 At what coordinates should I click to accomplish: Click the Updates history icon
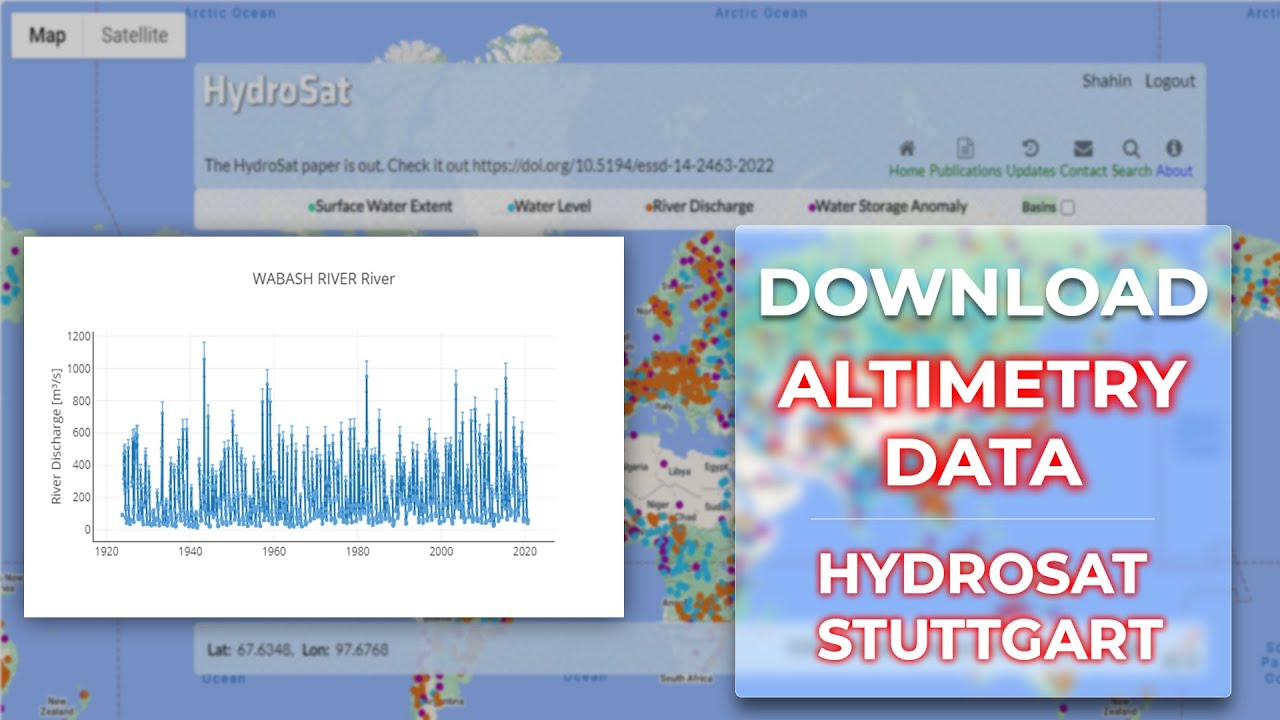pyautogui.click(x=1031, y=149)
